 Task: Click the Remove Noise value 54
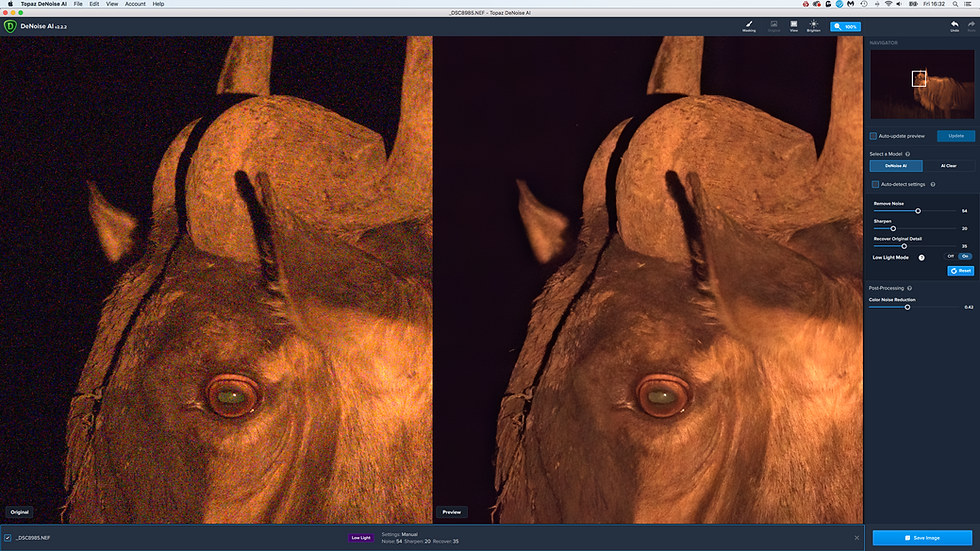(x=964, y=211)
